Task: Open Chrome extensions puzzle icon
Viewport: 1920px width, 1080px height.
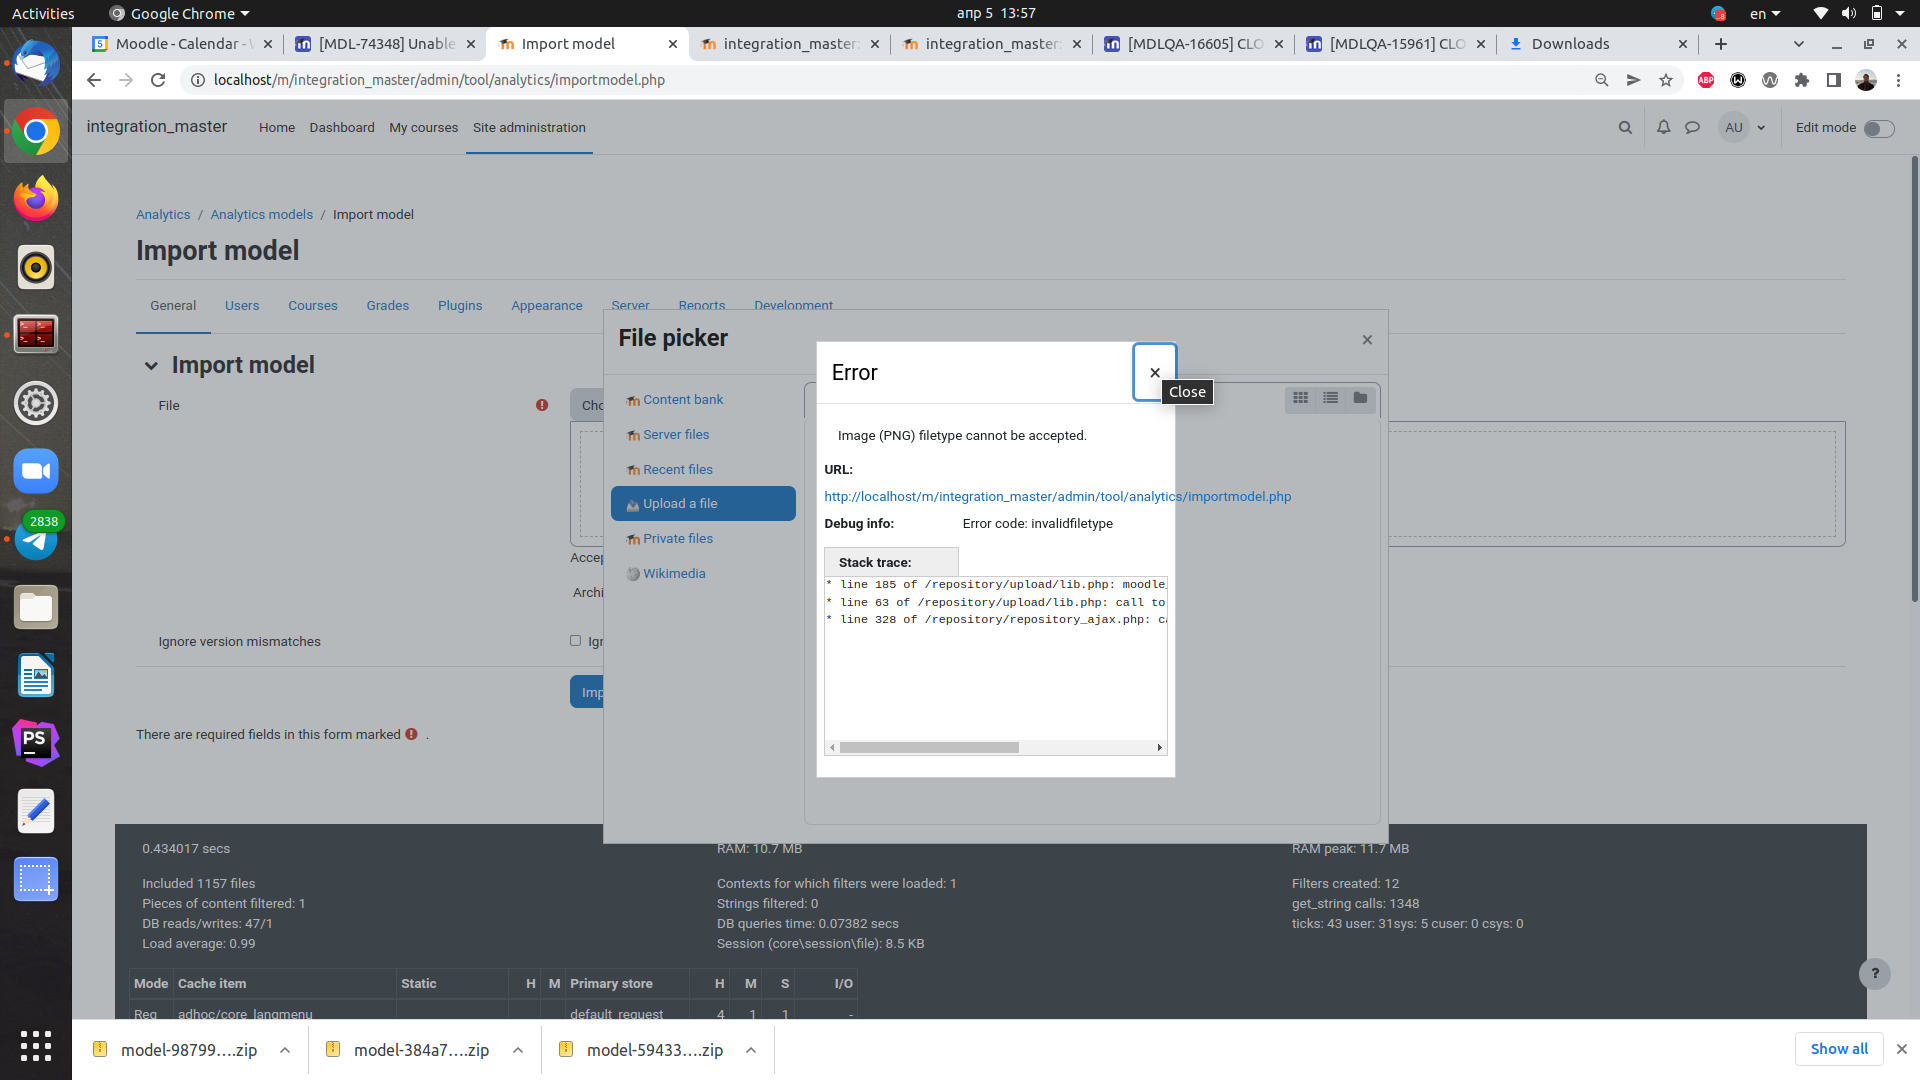Action: click(1802, 80)
